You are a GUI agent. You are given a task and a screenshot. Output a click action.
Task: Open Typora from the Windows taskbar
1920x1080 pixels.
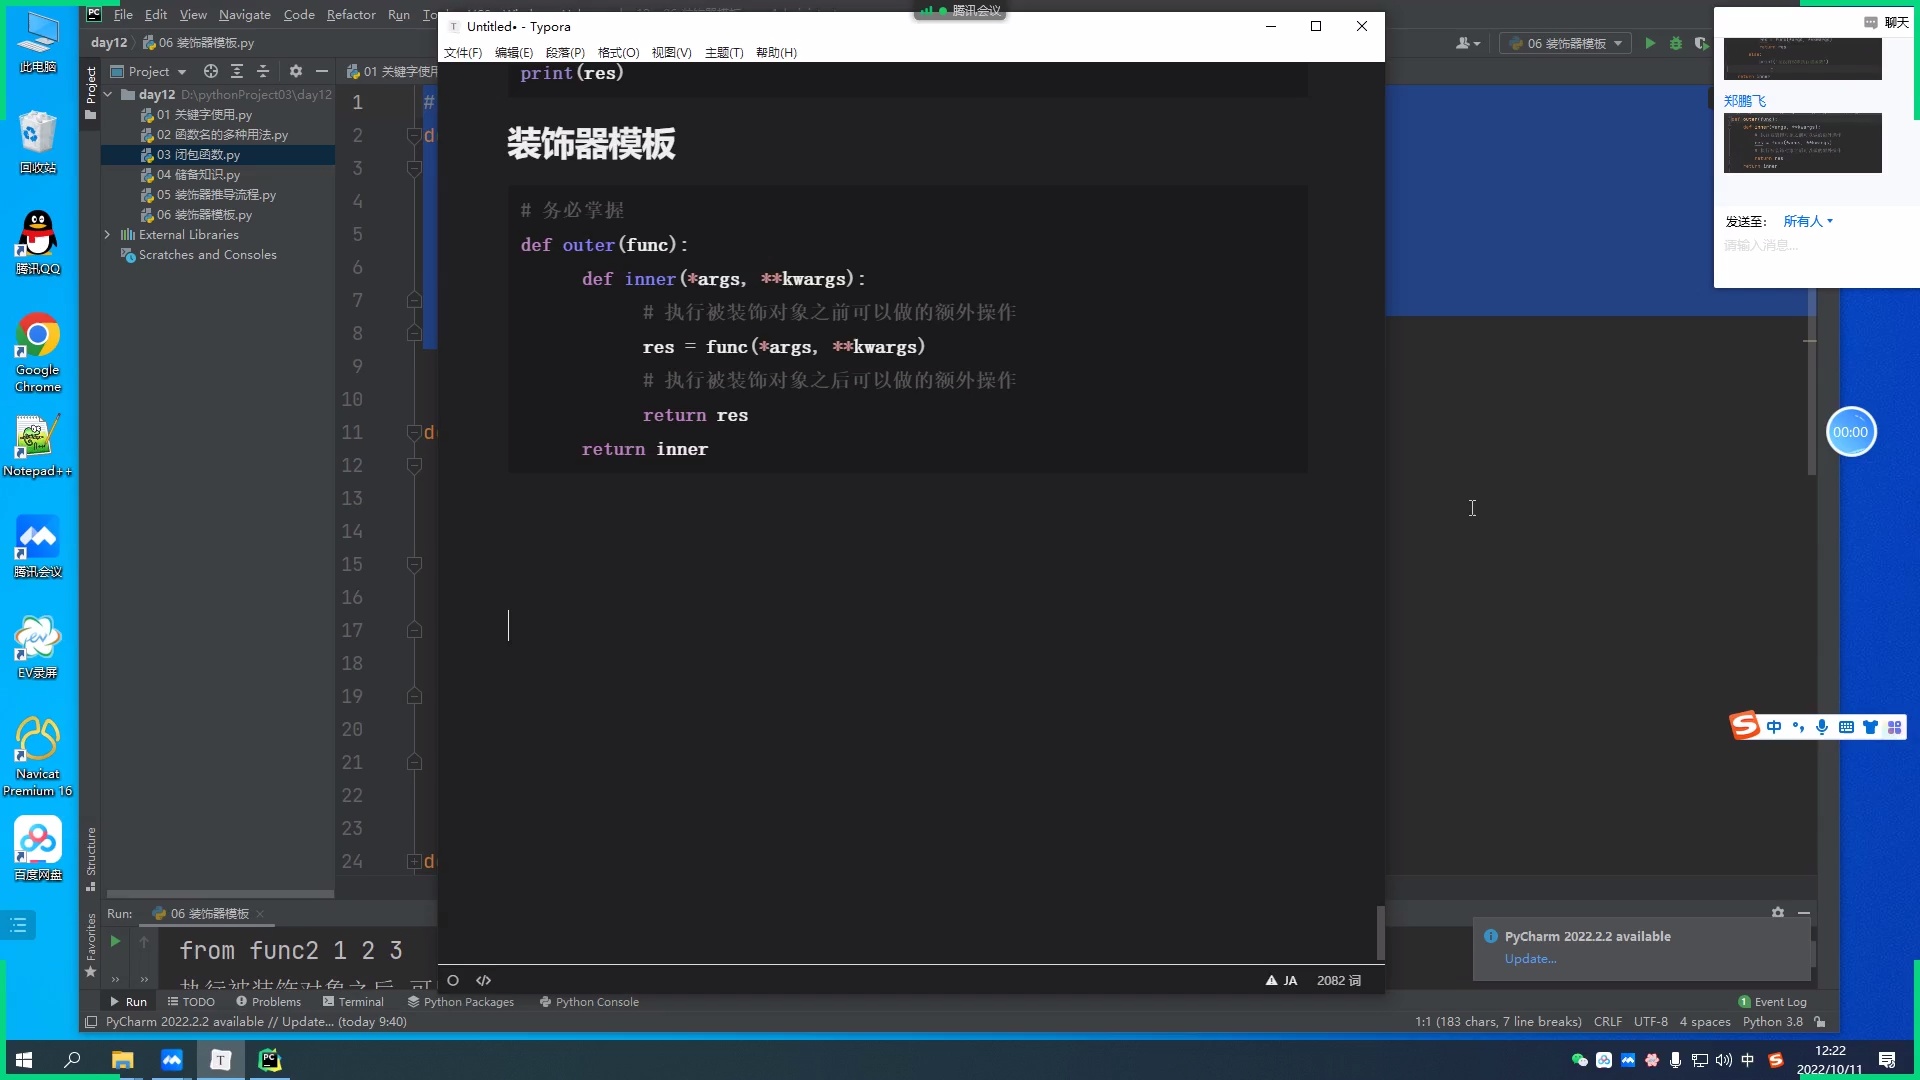pos(220,1060)
